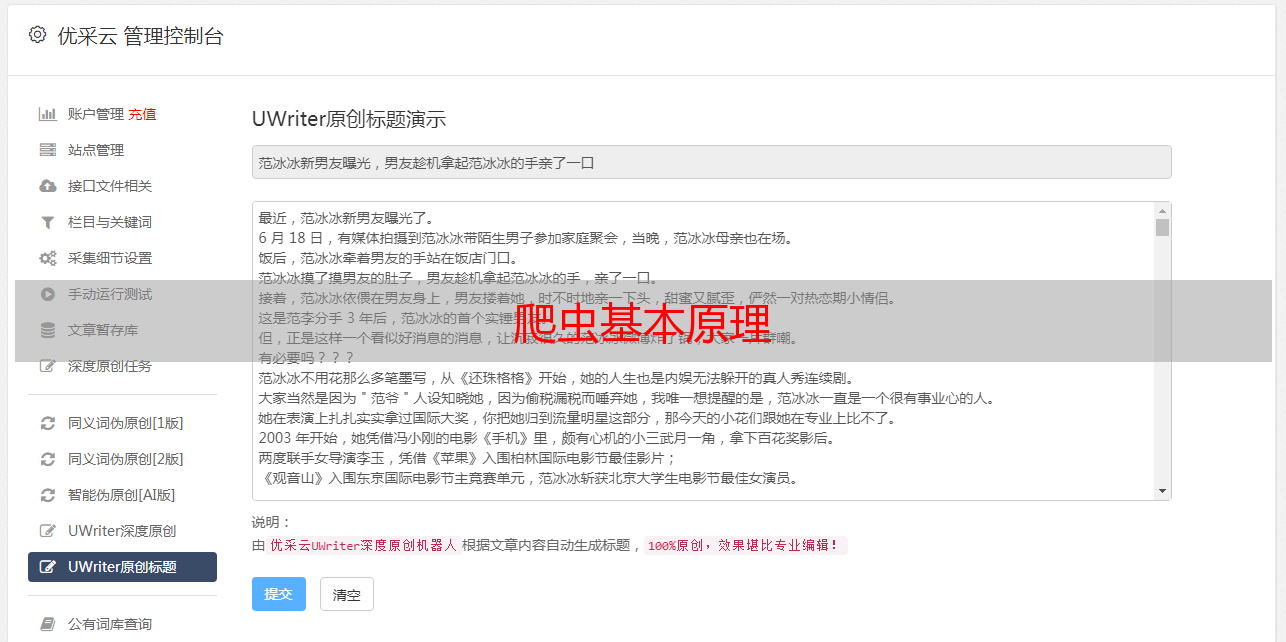Screen dimensions: 1286x642
Task: Click the line starting 6 月 18 日
Action: pyautogui.click(x=525, y=238)
